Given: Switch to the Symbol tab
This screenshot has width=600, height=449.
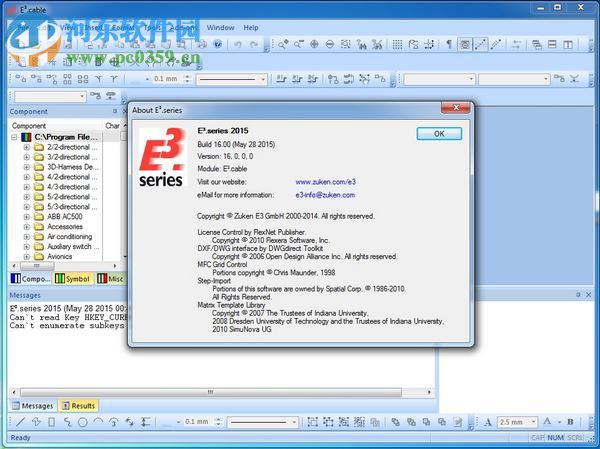Looking at the screenshot, I should [x=73, y=279].
